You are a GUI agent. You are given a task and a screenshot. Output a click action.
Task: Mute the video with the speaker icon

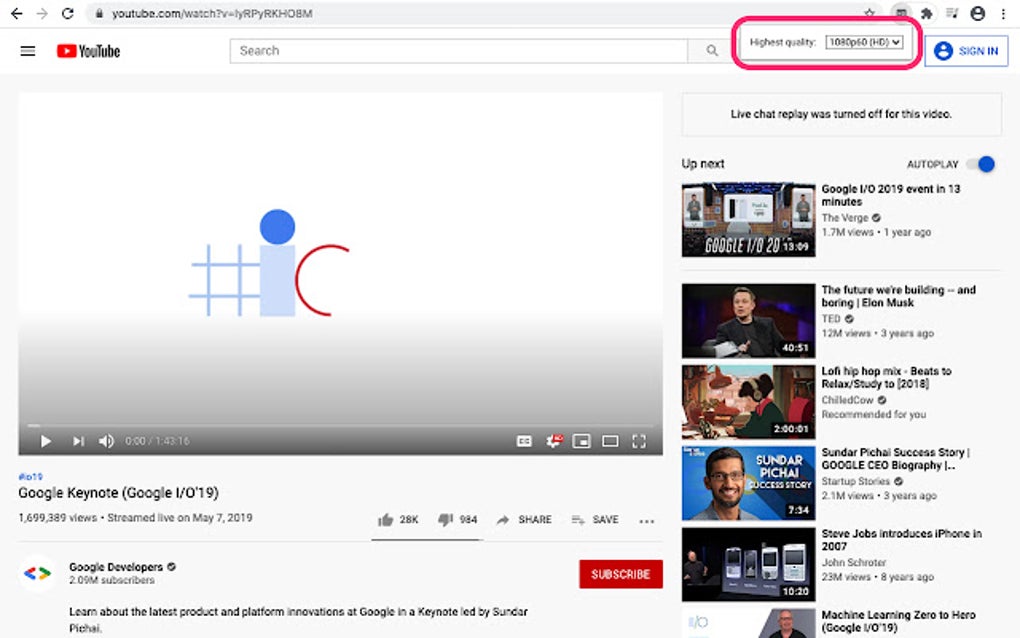[x=106, y=440]
